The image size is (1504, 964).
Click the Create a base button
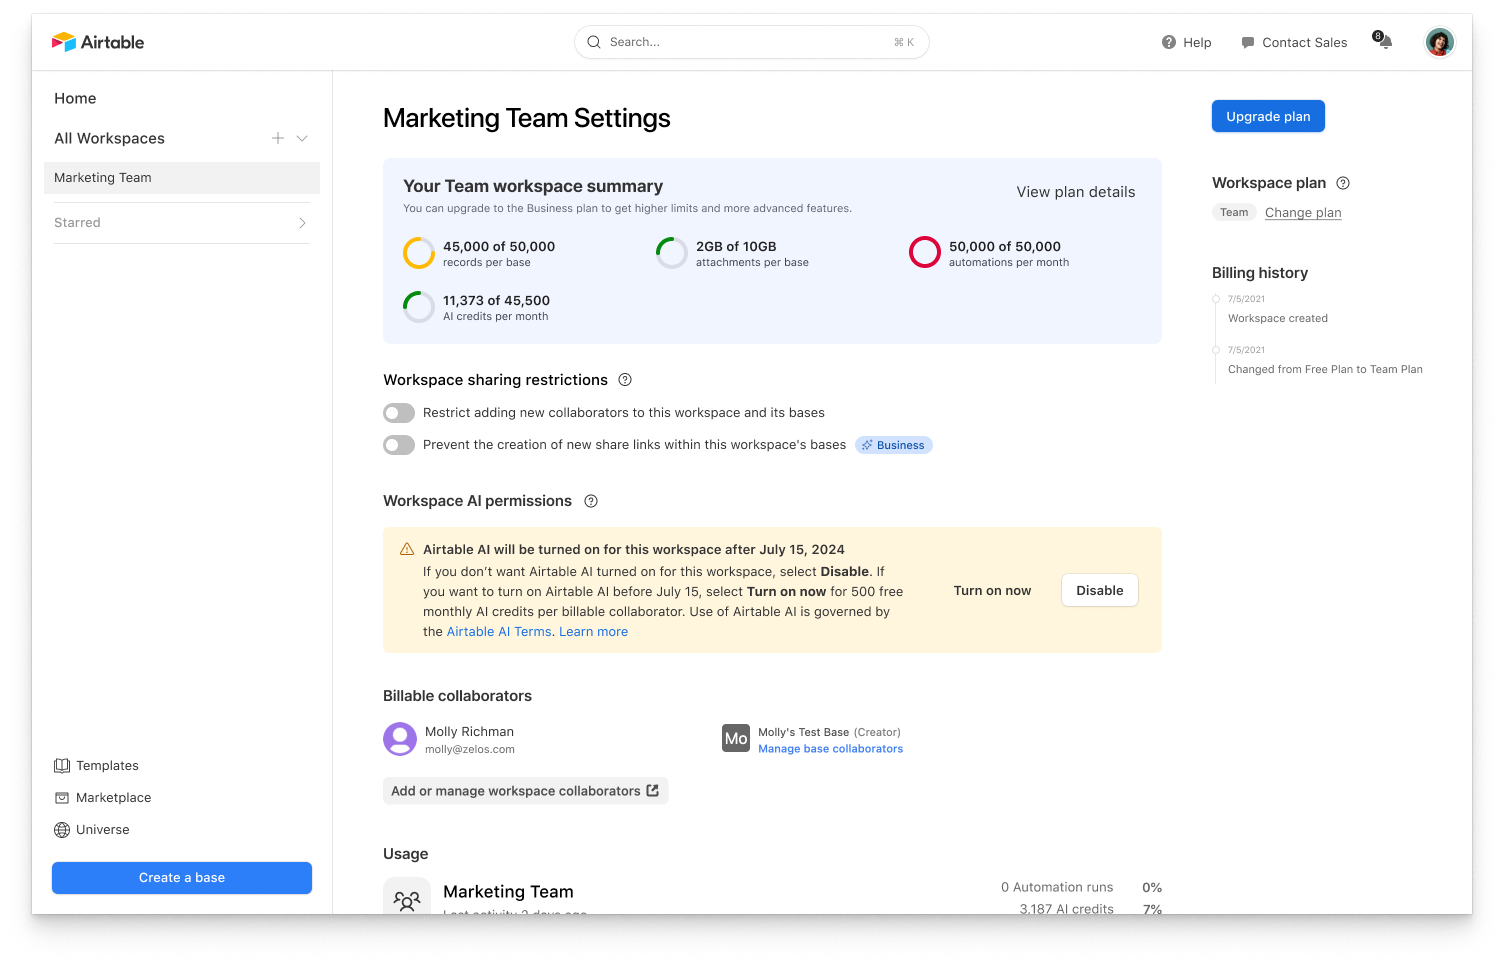182,878
